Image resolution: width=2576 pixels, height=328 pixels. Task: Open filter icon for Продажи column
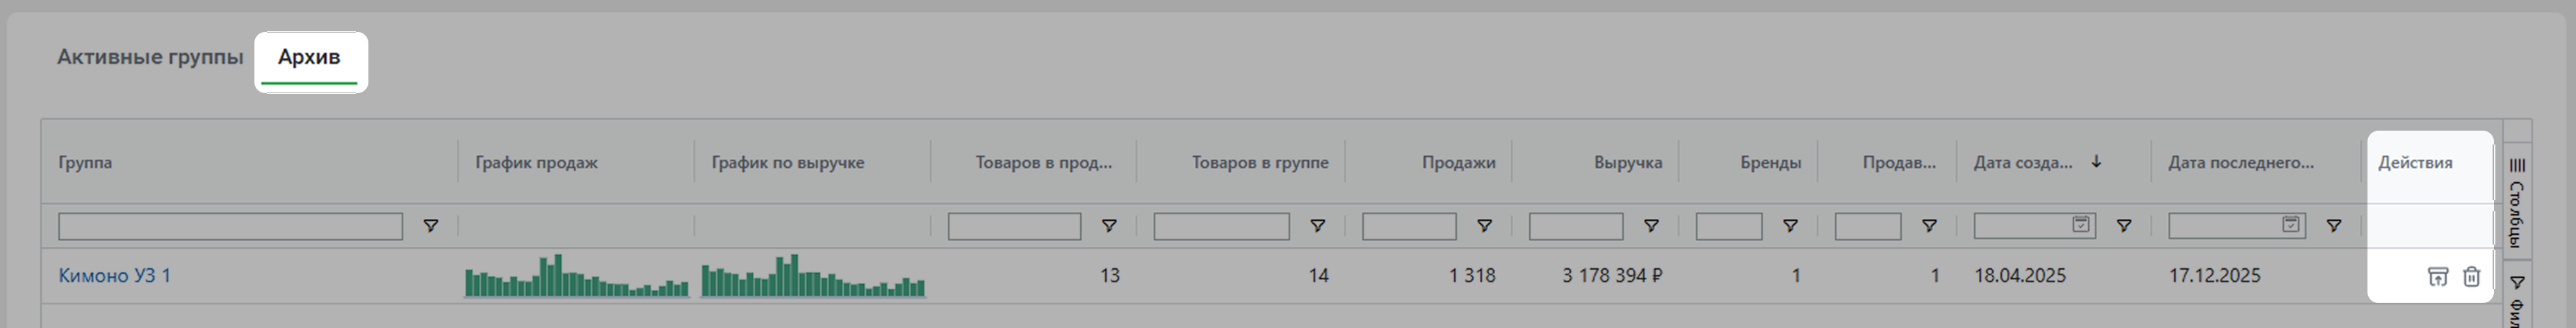pos(1484,227)
